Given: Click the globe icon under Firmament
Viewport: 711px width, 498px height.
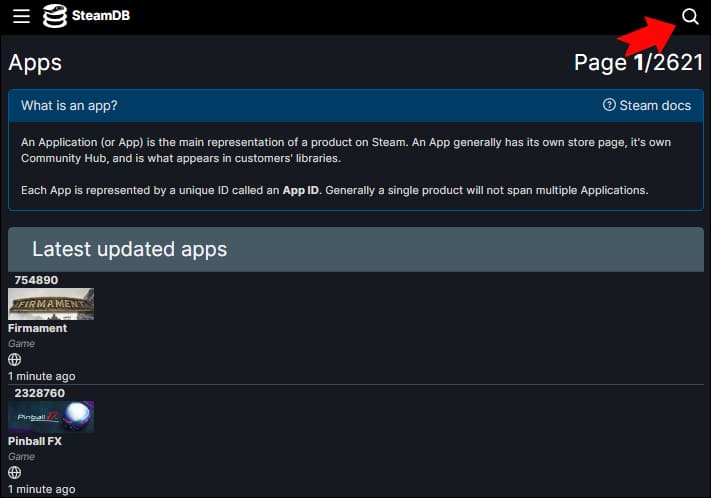Looking at the screenshot, I should (15, 360).
